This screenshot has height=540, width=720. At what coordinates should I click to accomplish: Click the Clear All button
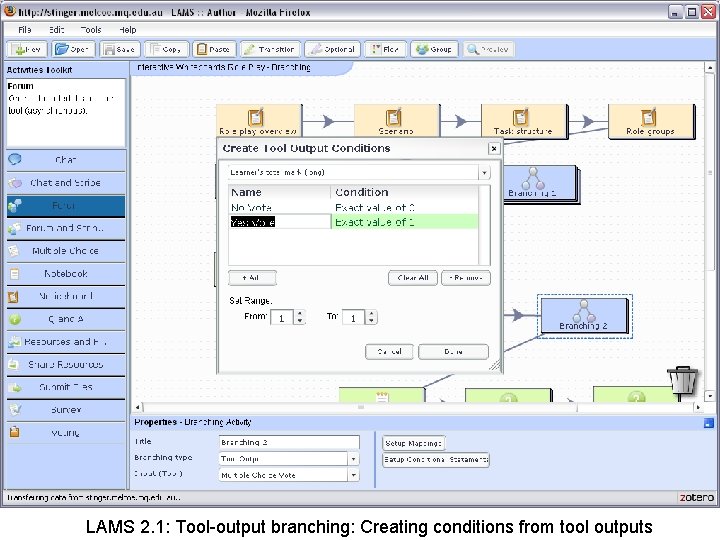[413, 278]
